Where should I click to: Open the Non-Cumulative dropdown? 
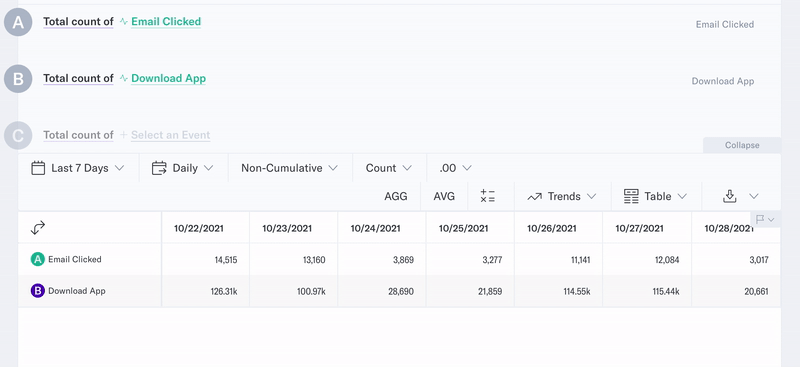(289, 168)
